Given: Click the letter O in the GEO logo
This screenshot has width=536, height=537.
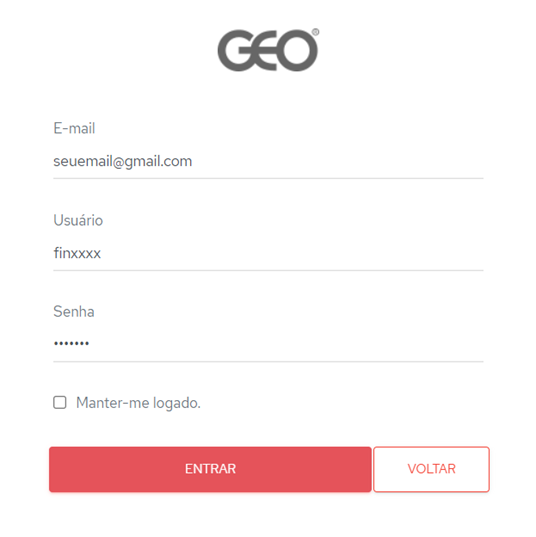Looking at the screenshot, I should point(296,50).
